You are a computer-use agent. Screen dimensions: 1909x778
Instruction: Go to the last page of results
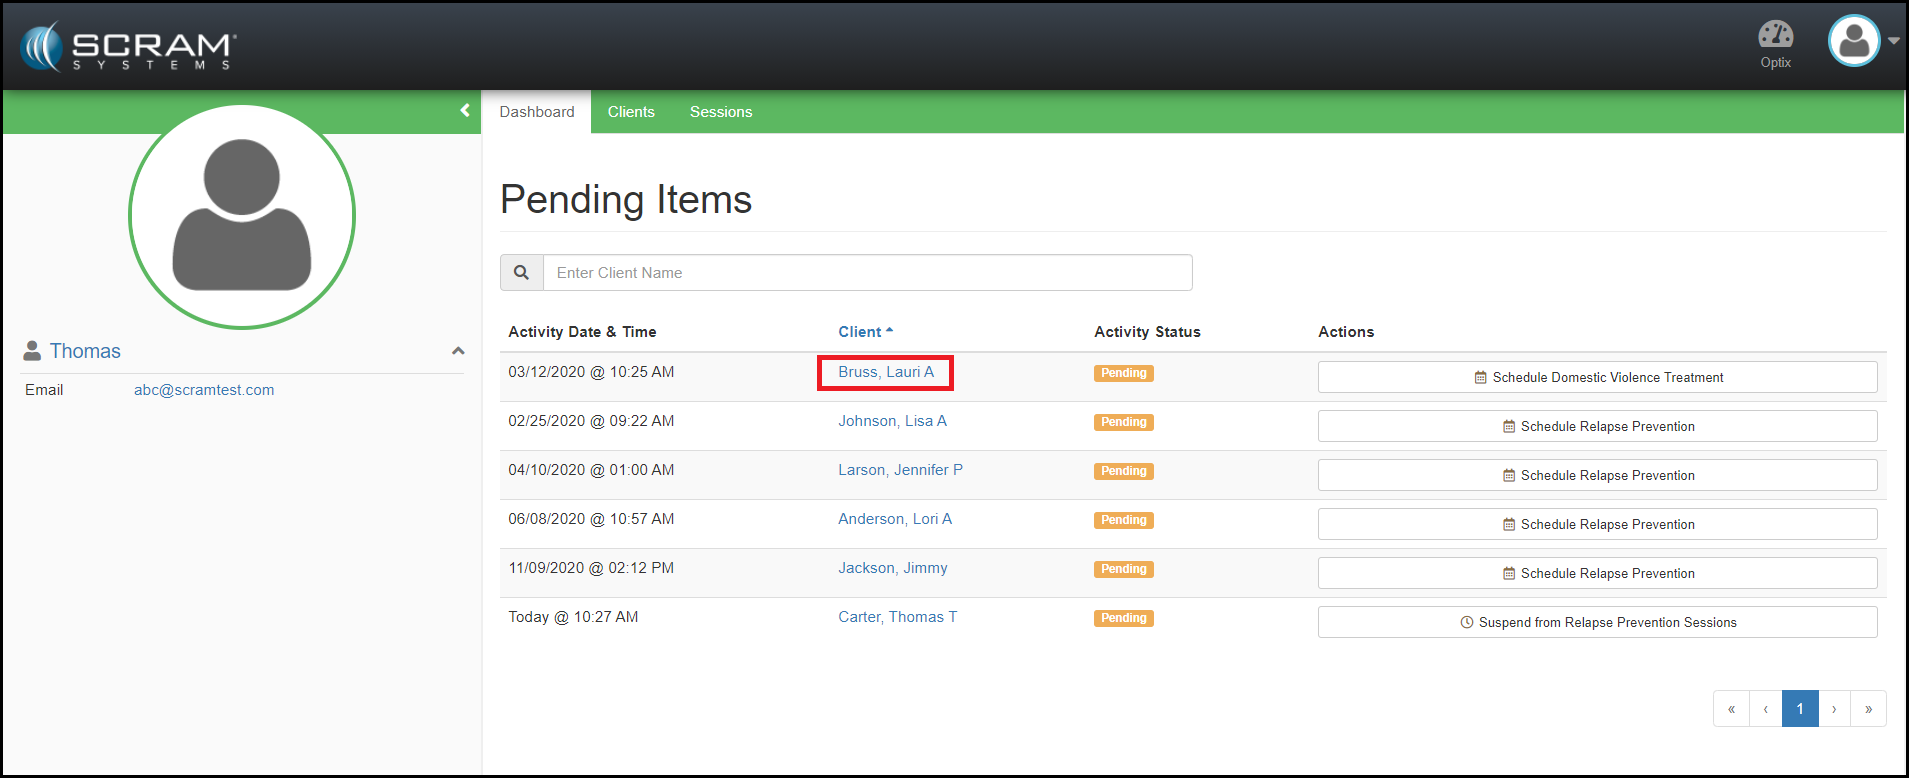point(1868,709)
